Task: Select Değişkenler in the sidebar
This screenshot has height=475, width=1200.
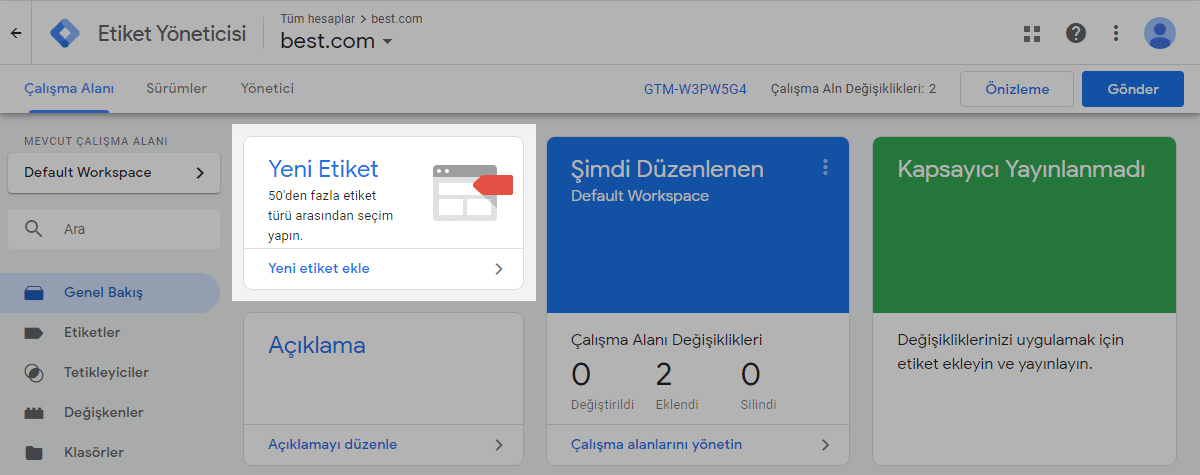Action: (x=110, y=413)
